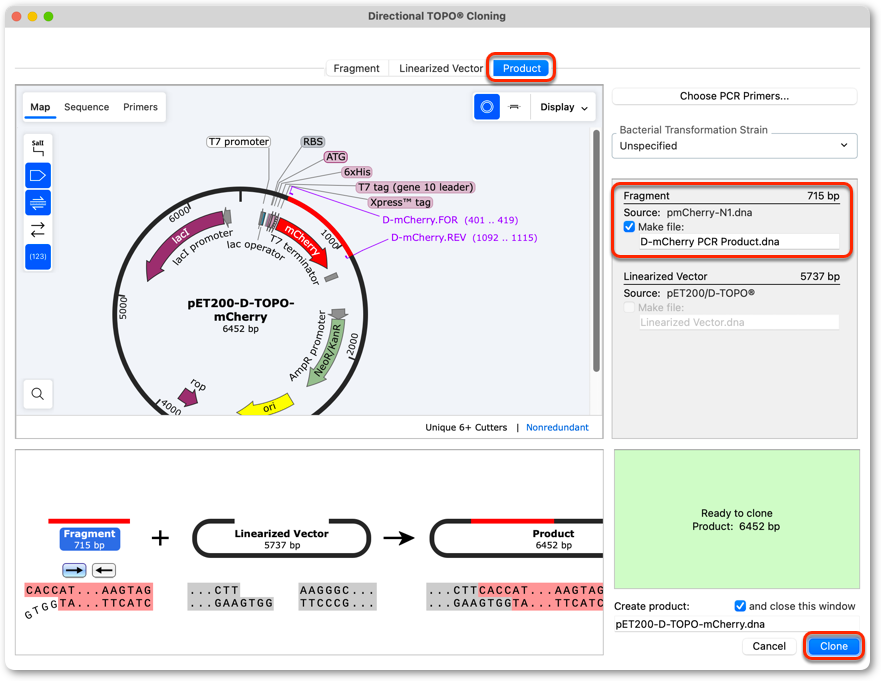
Task: Click the ATG feature label
Action: [335, 157]
